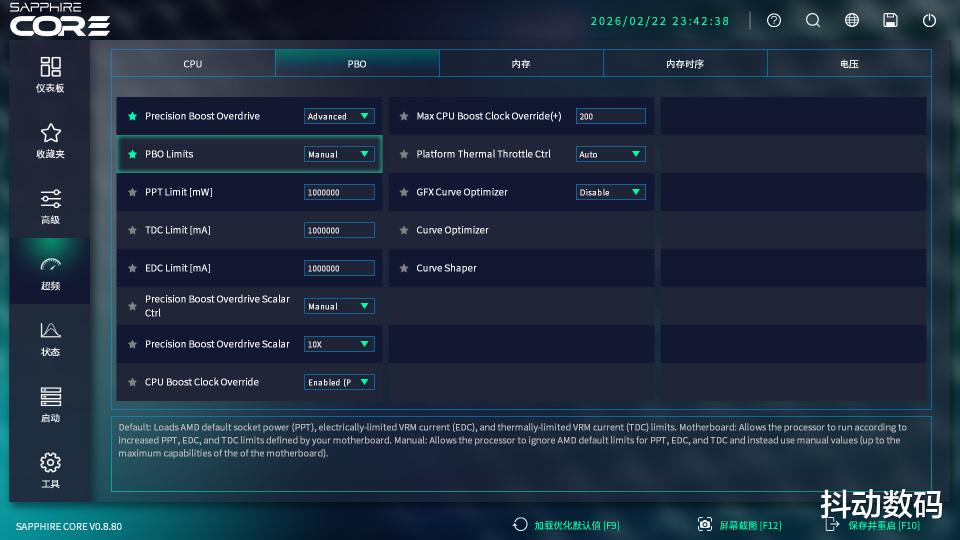Click 屏幕截图 [F12] button

(750, 525)
